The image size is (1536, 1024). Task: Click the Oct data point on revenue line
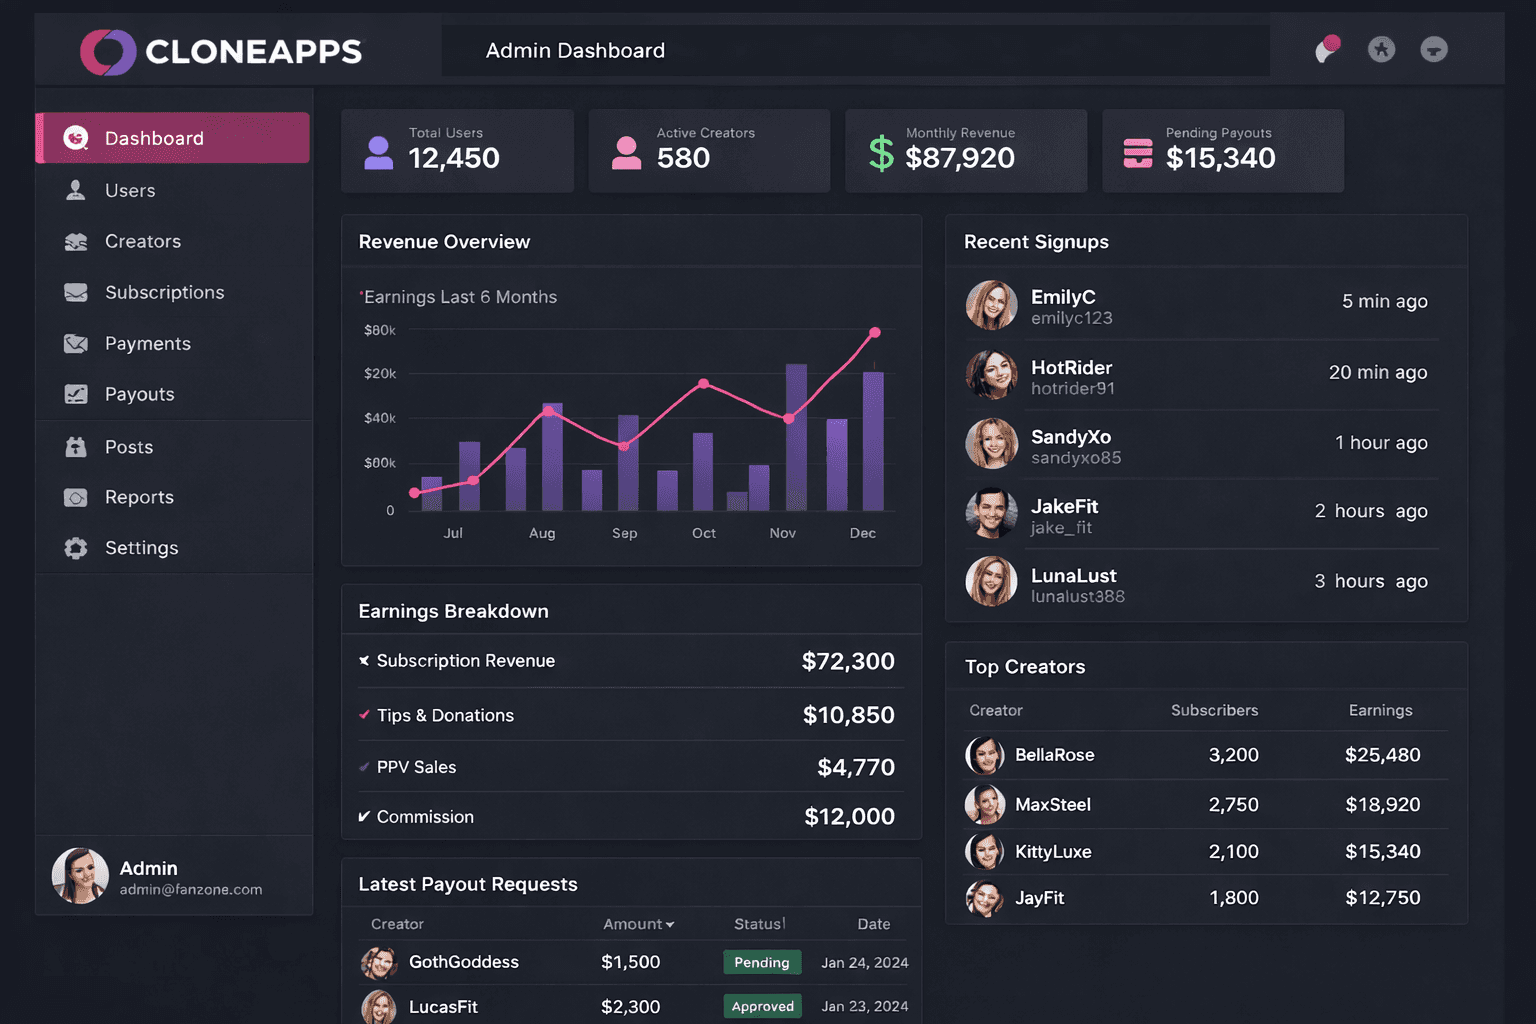(x=704, y=384)
